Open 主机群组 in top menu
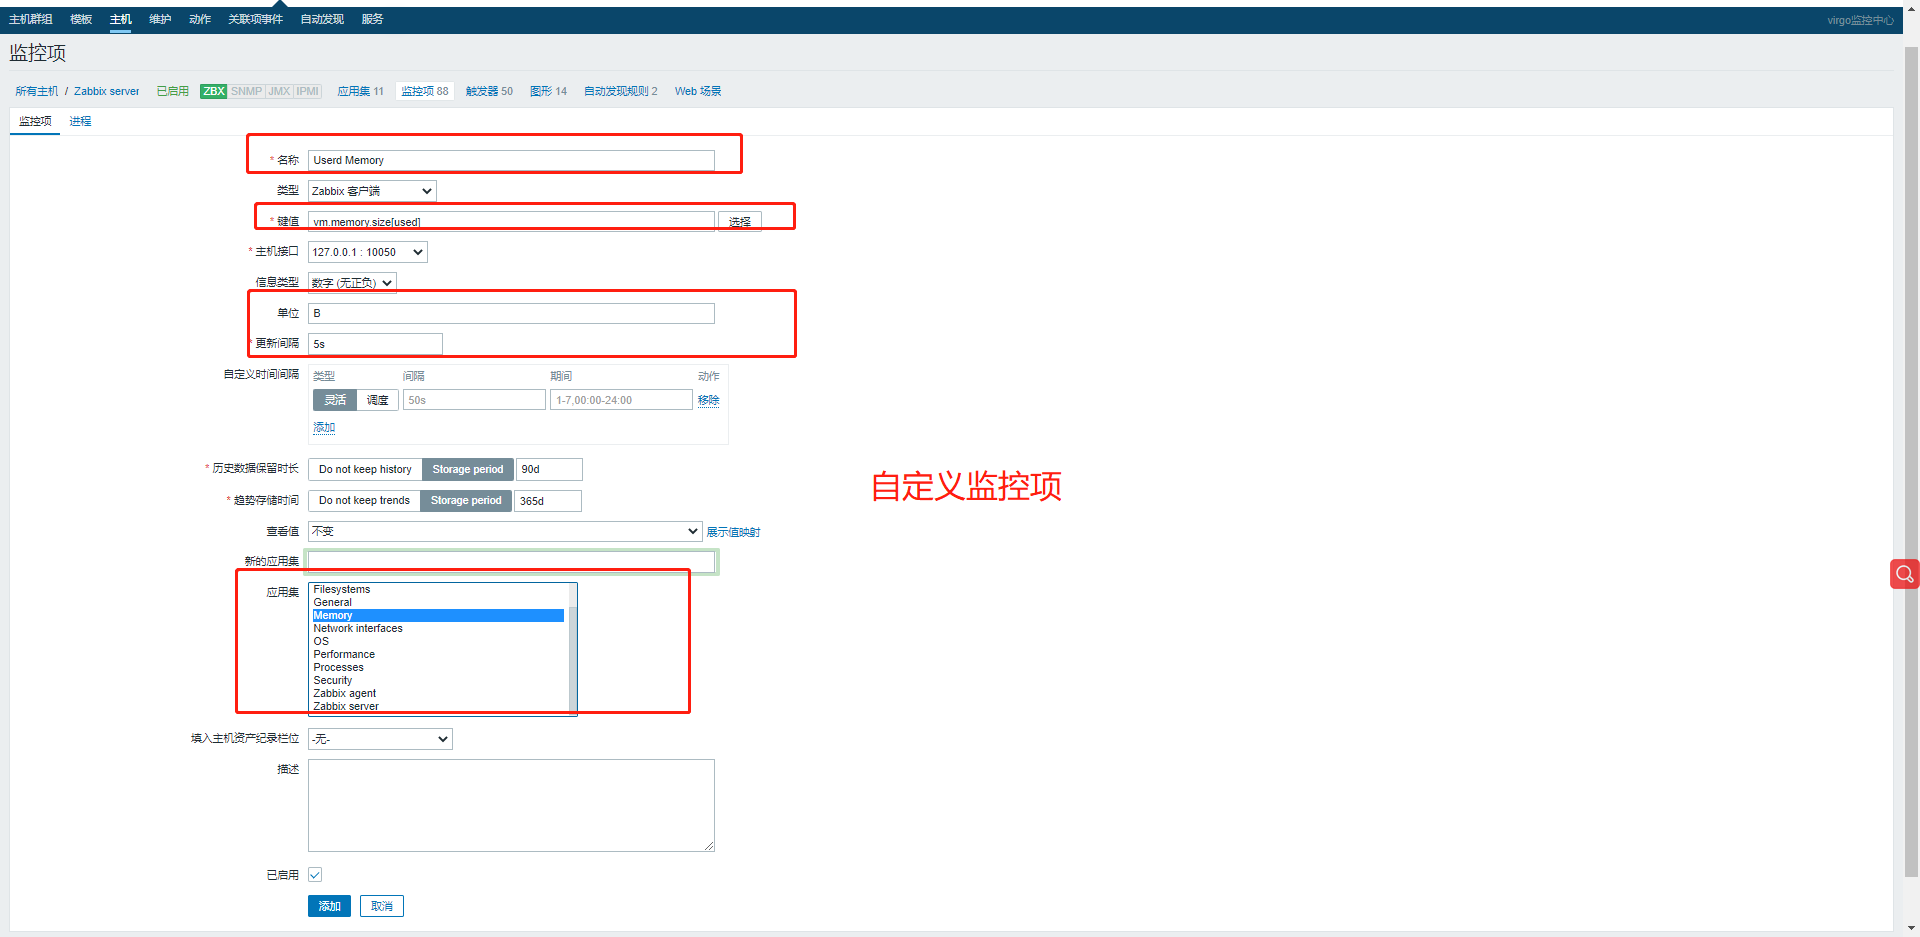 pyautogui.click(x=31, y=19)
